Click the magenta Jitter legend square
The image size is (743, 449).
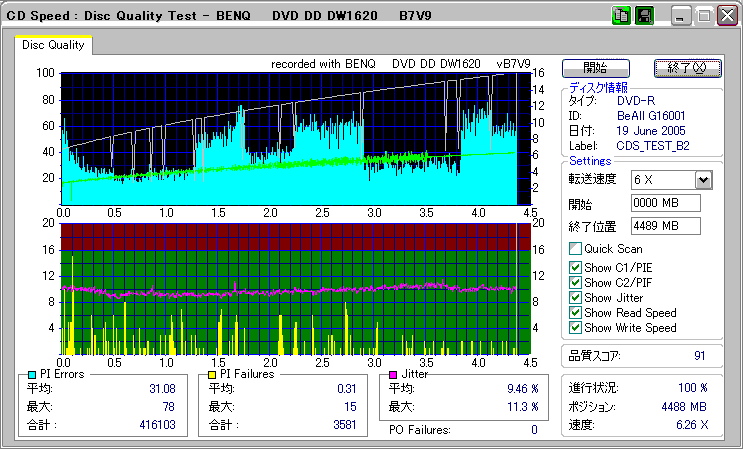pyautogui.click(x=394, y=374)
